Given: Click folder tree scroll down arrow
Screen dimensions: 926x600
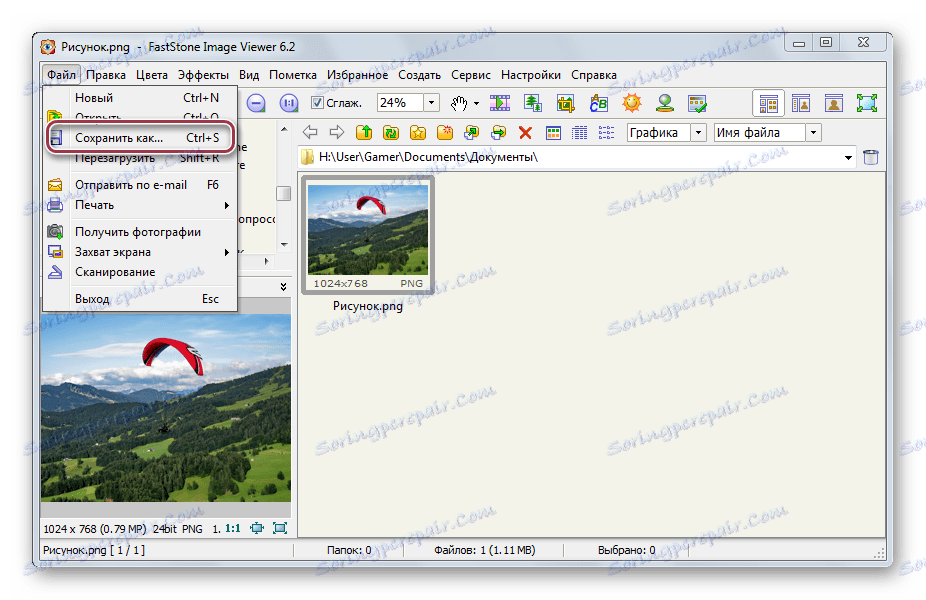Looking at the screenshot, I should pyautogui.click(x=284, y=244).
